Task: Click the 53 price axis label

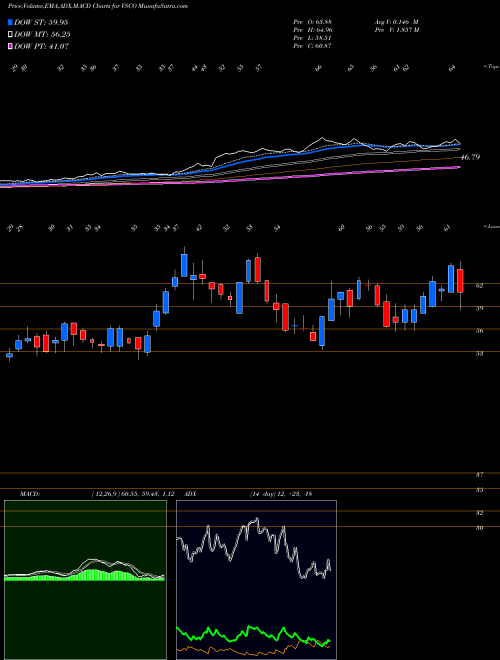Action: [x=479, y=354]
